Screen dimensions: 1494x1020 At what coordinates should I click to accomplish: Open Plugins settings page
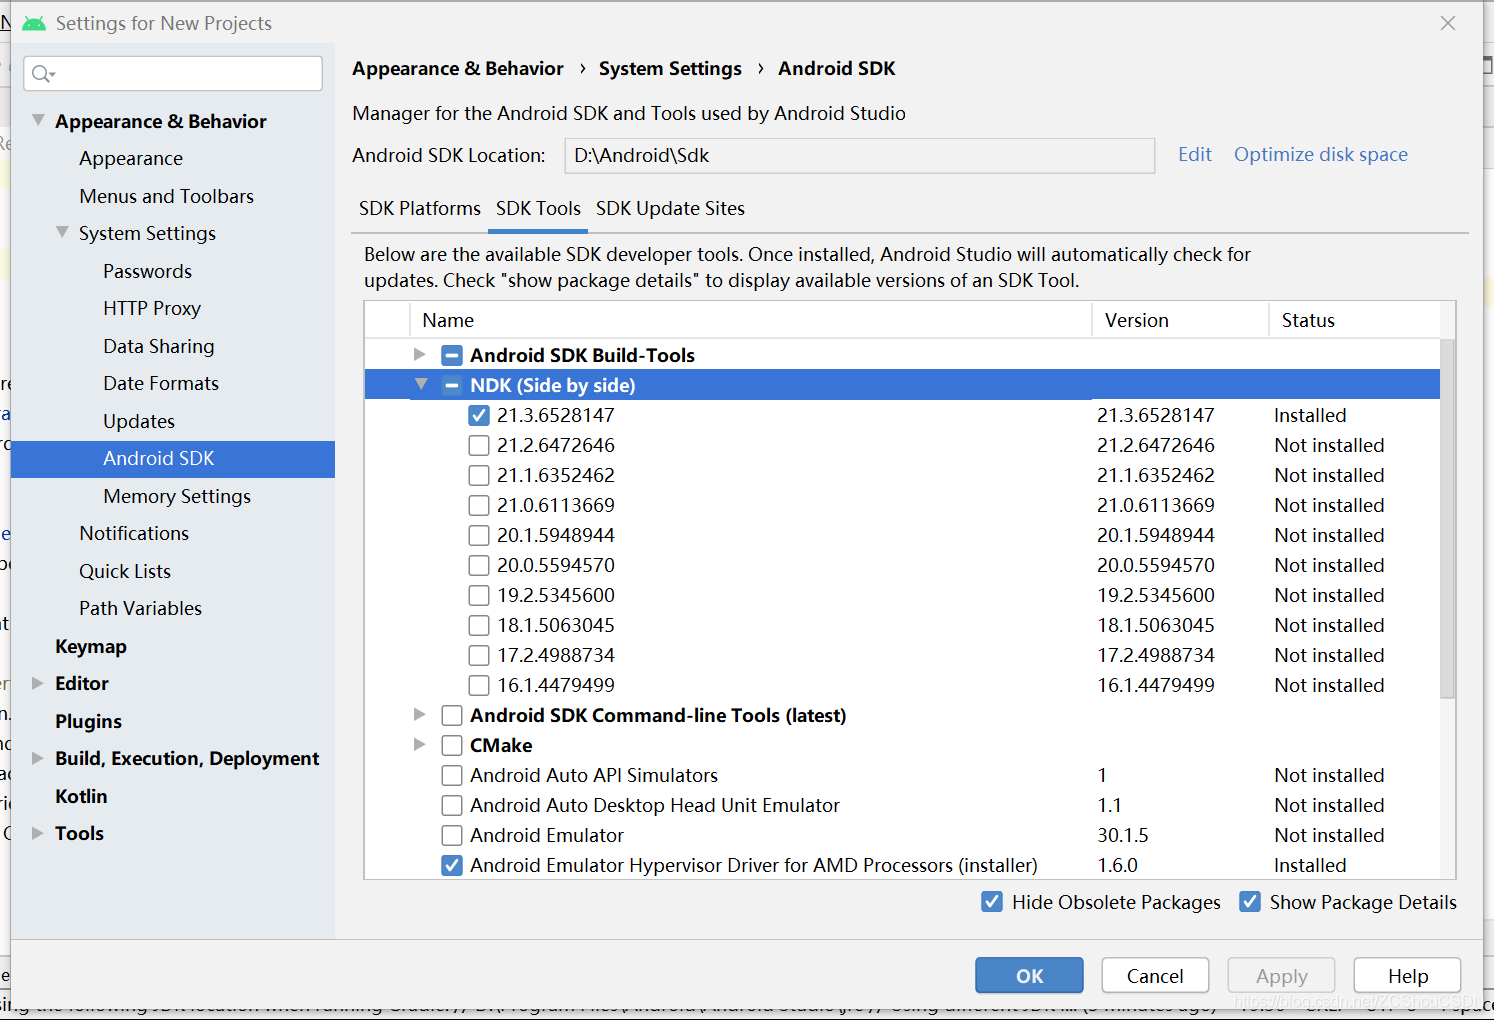pyautogui.click(x=89, y=721)
